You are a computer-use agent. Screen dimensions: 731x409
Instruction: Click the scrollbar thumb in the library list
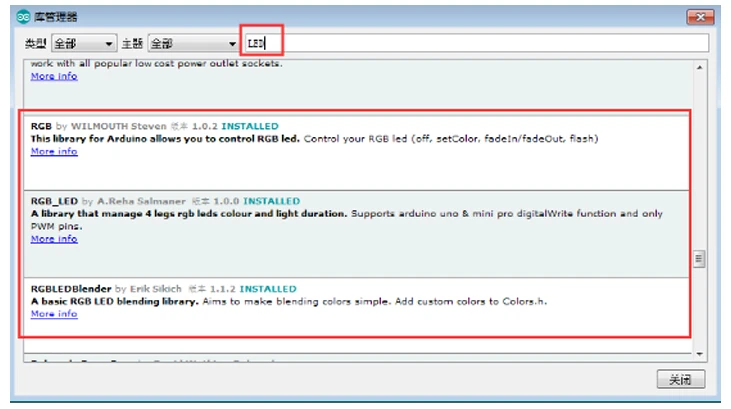pos(698,259)
